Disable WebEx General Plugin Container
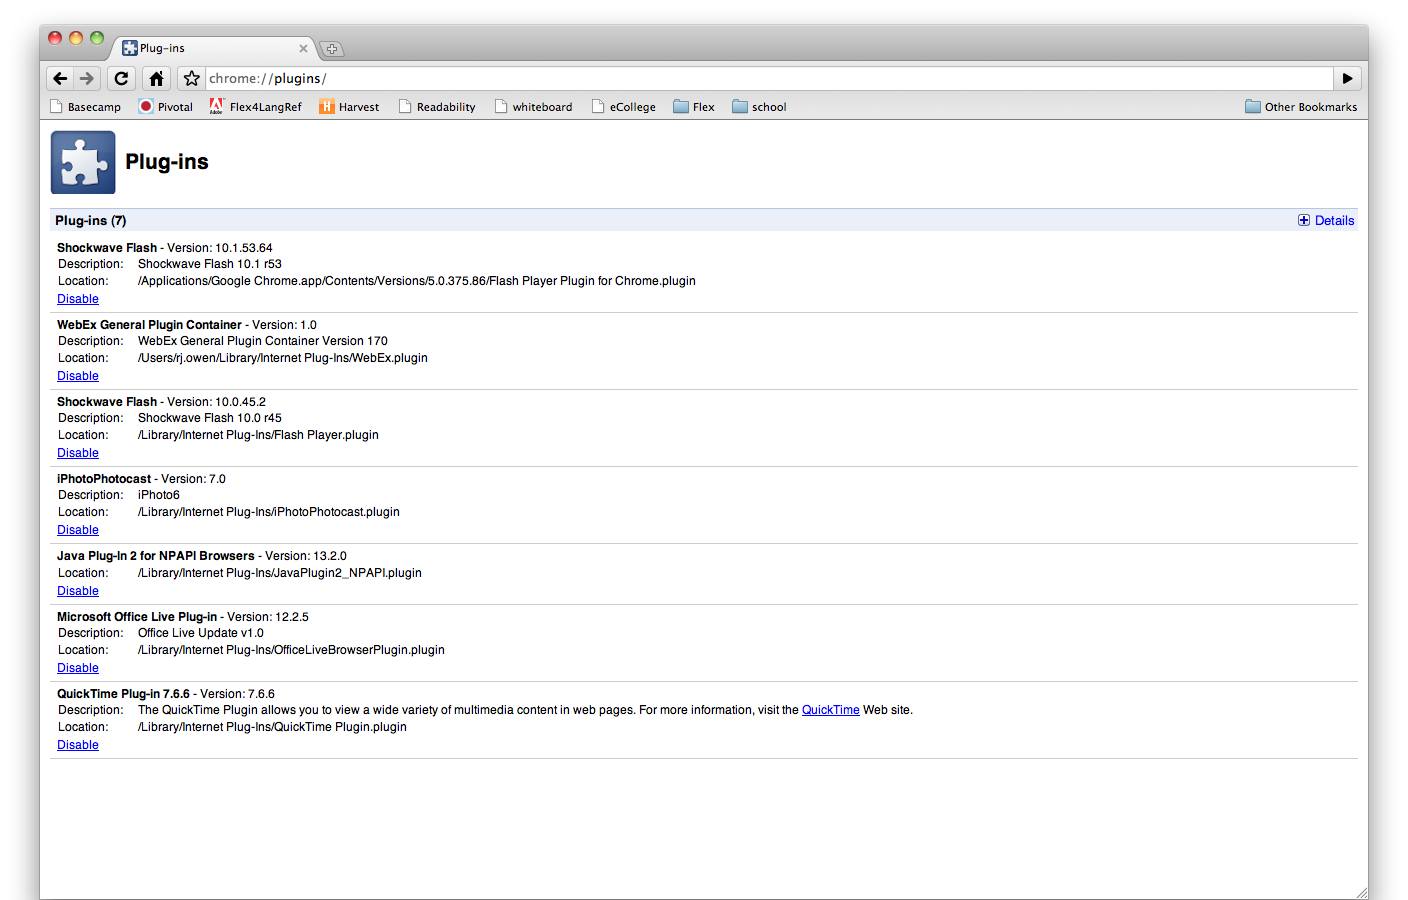Viewport: 1408px width, 900px height. (78, 376)
